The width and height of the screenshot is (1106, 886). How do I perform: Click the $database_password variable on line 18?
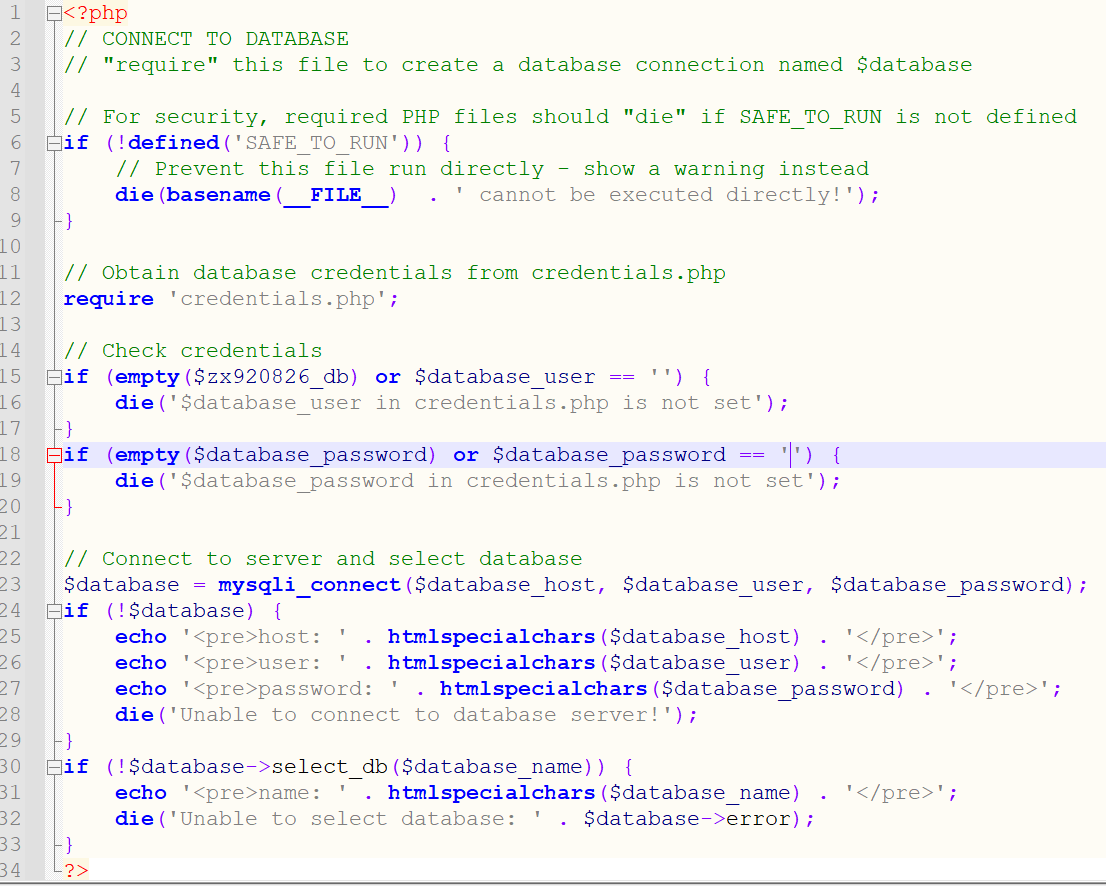[317, 454]
